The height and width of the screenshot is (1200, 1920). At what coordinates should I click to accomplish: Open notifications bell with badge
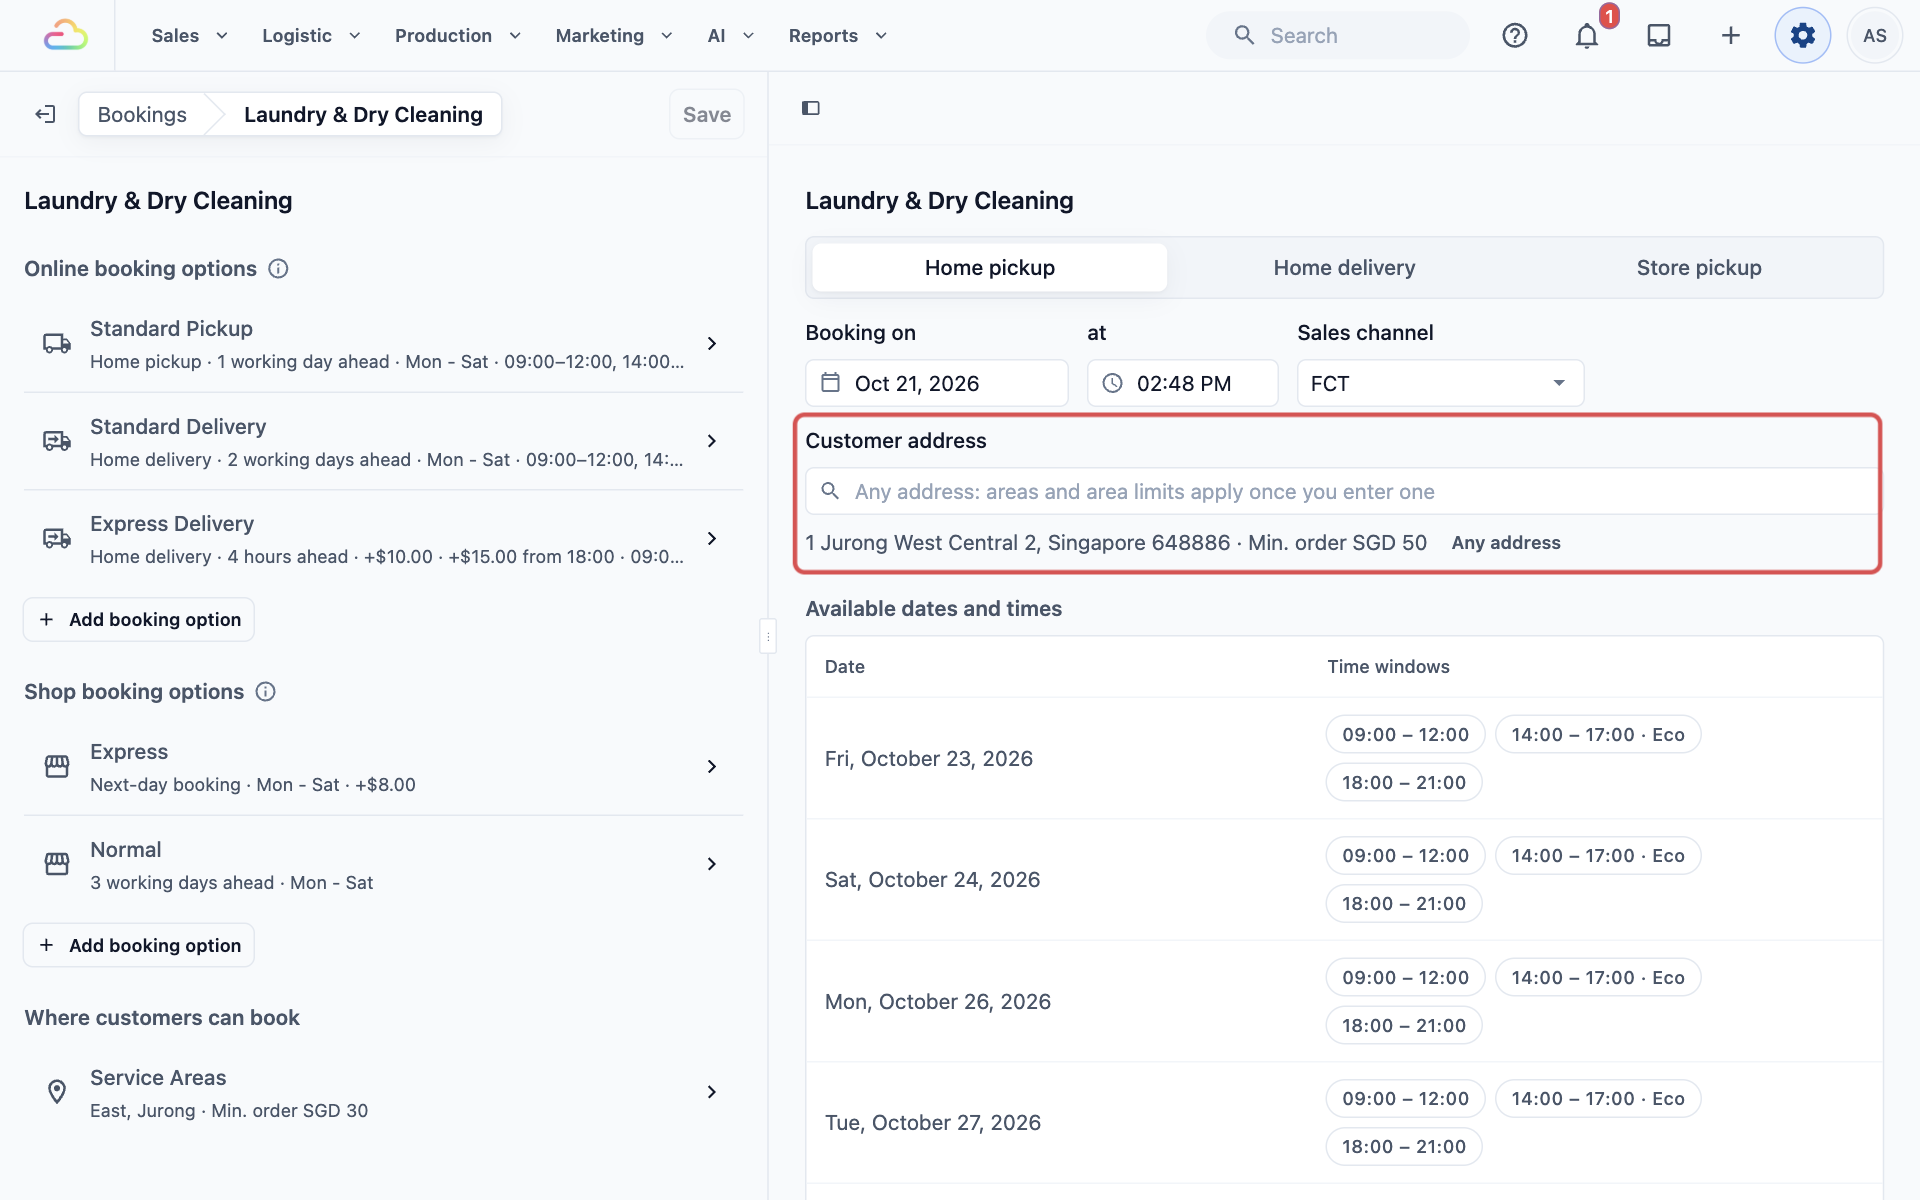tap(1587, 35)
